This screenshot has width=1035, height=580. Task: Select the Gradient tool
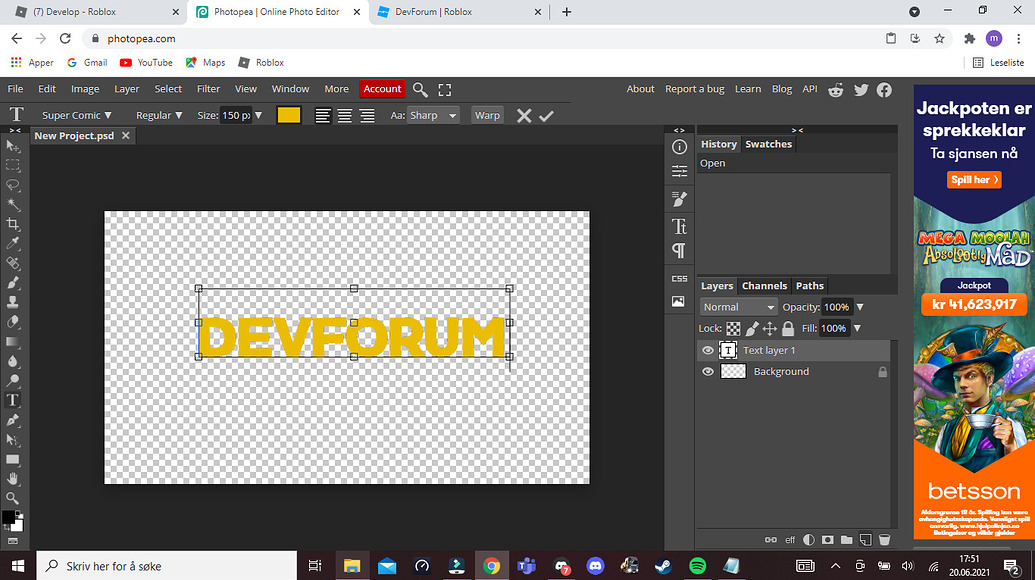(13, 342)
